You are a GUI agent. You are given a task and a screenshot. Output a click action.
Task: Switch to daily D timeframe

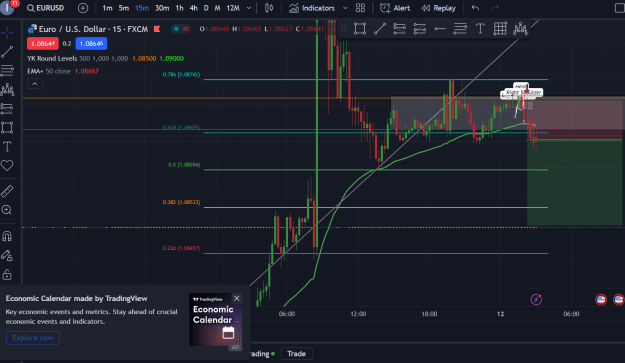(206, 8)
